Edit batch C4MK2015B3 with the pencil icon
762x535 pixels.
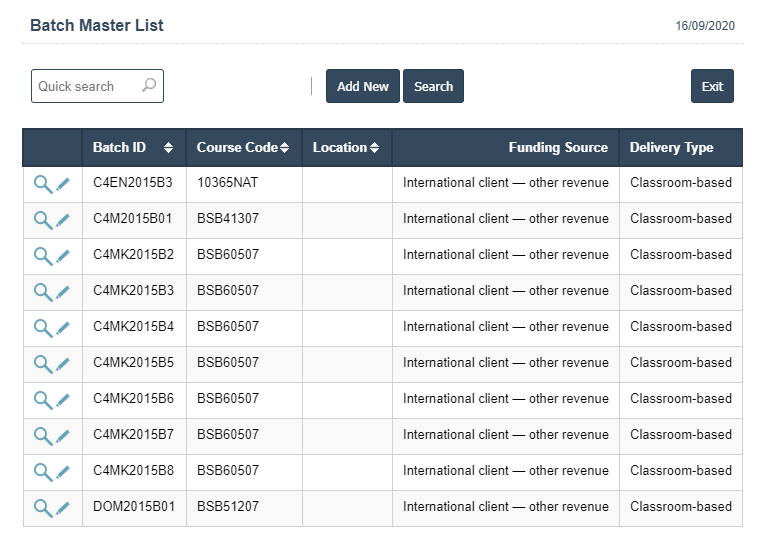[63, 292]
